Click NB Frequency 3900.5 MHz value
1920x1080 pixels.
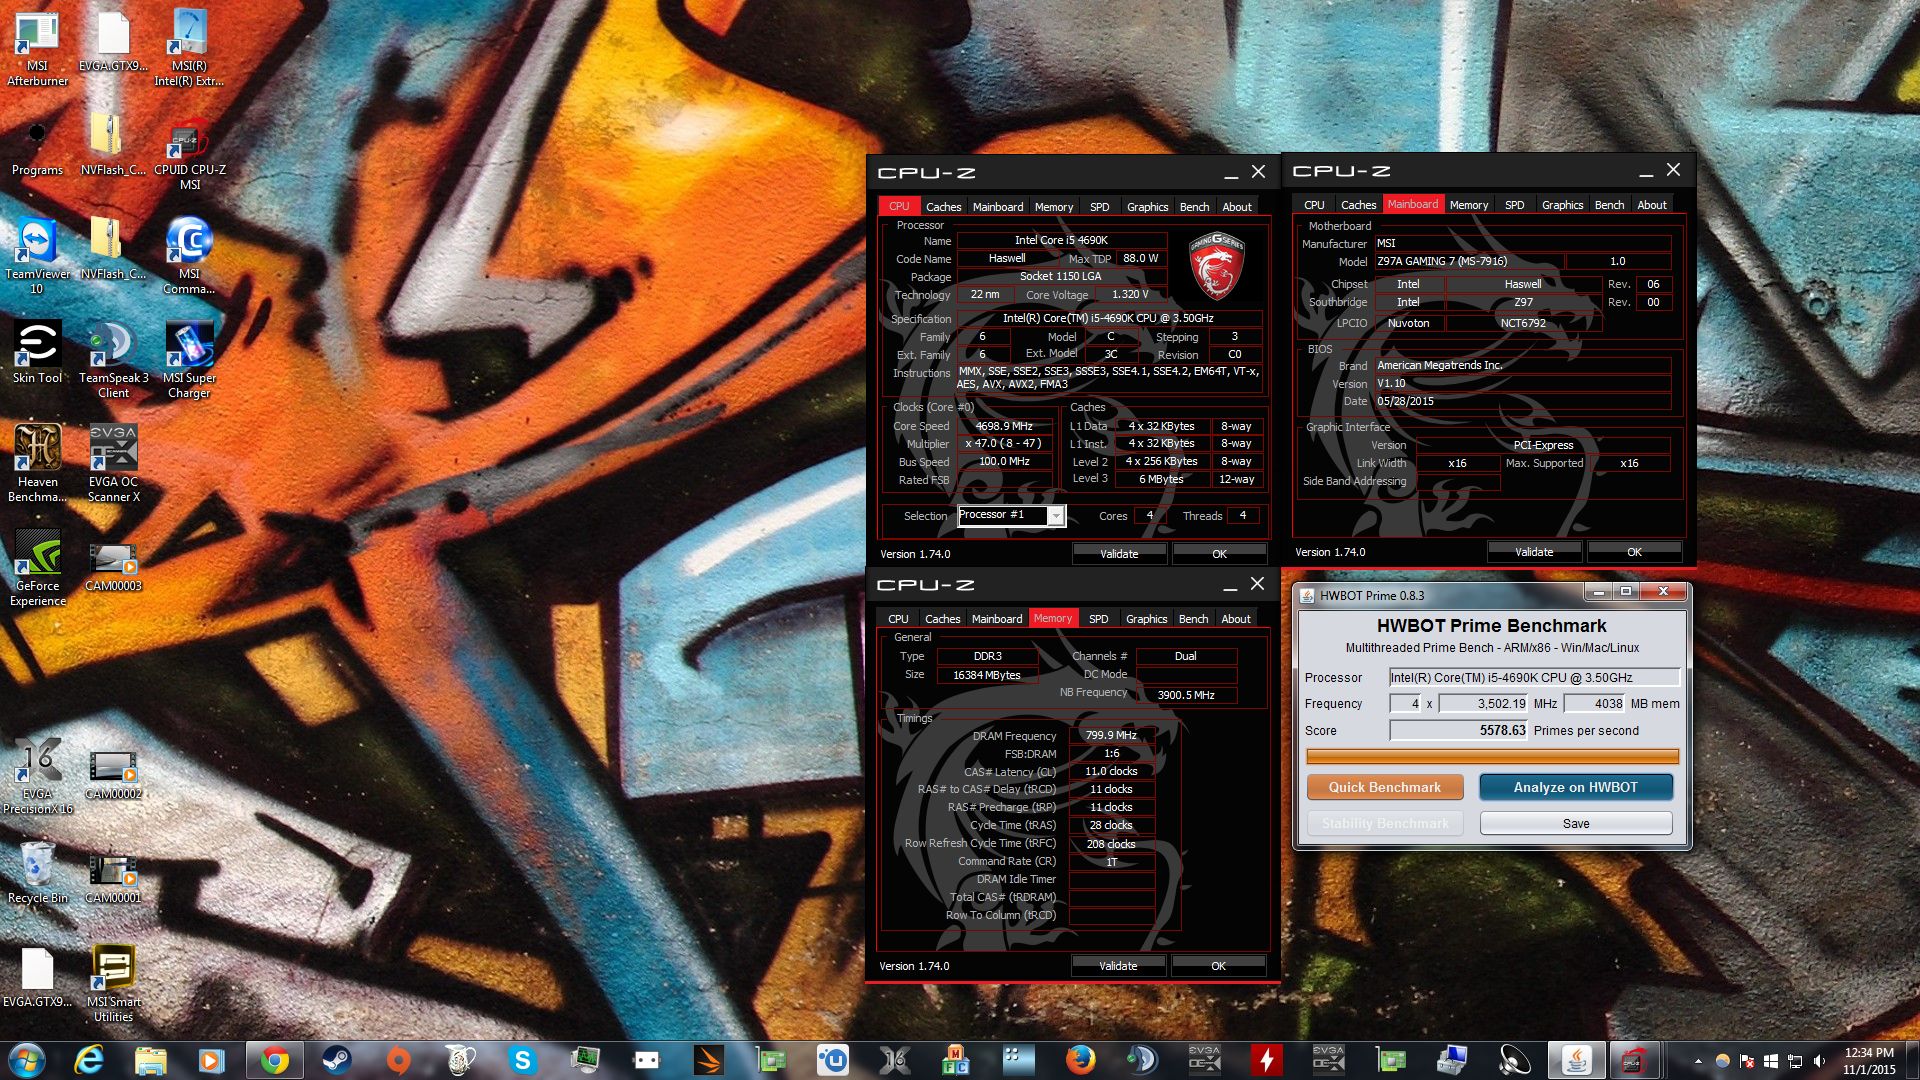(x=1186, y=695)
